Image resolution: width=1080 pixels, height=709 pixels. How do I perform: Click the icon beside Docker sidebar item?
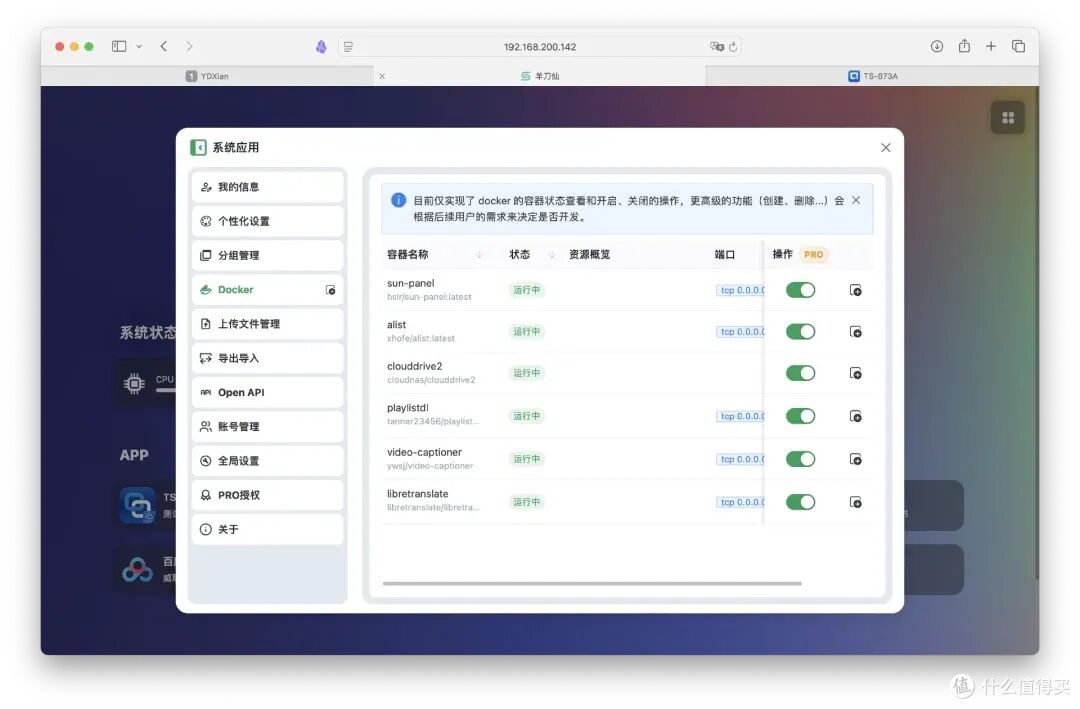coord(331,290)
